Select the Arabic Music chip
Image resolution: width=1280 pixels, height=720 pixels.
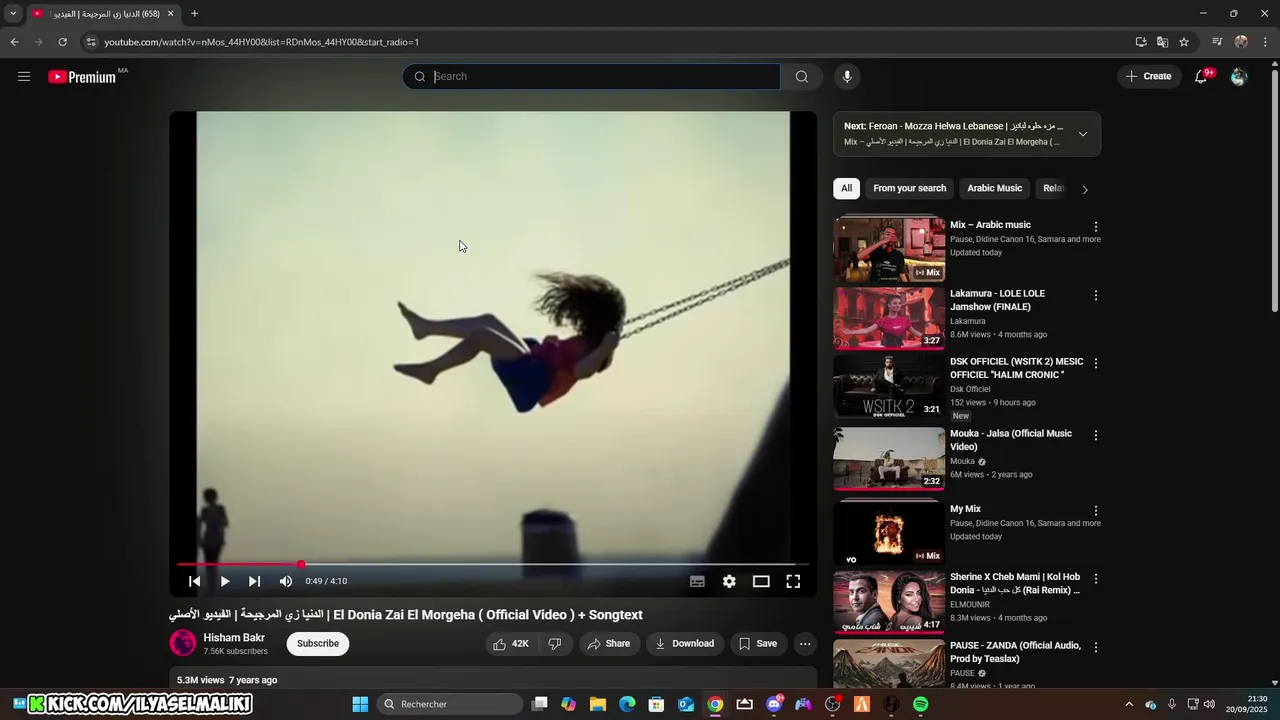pos(995,188)
